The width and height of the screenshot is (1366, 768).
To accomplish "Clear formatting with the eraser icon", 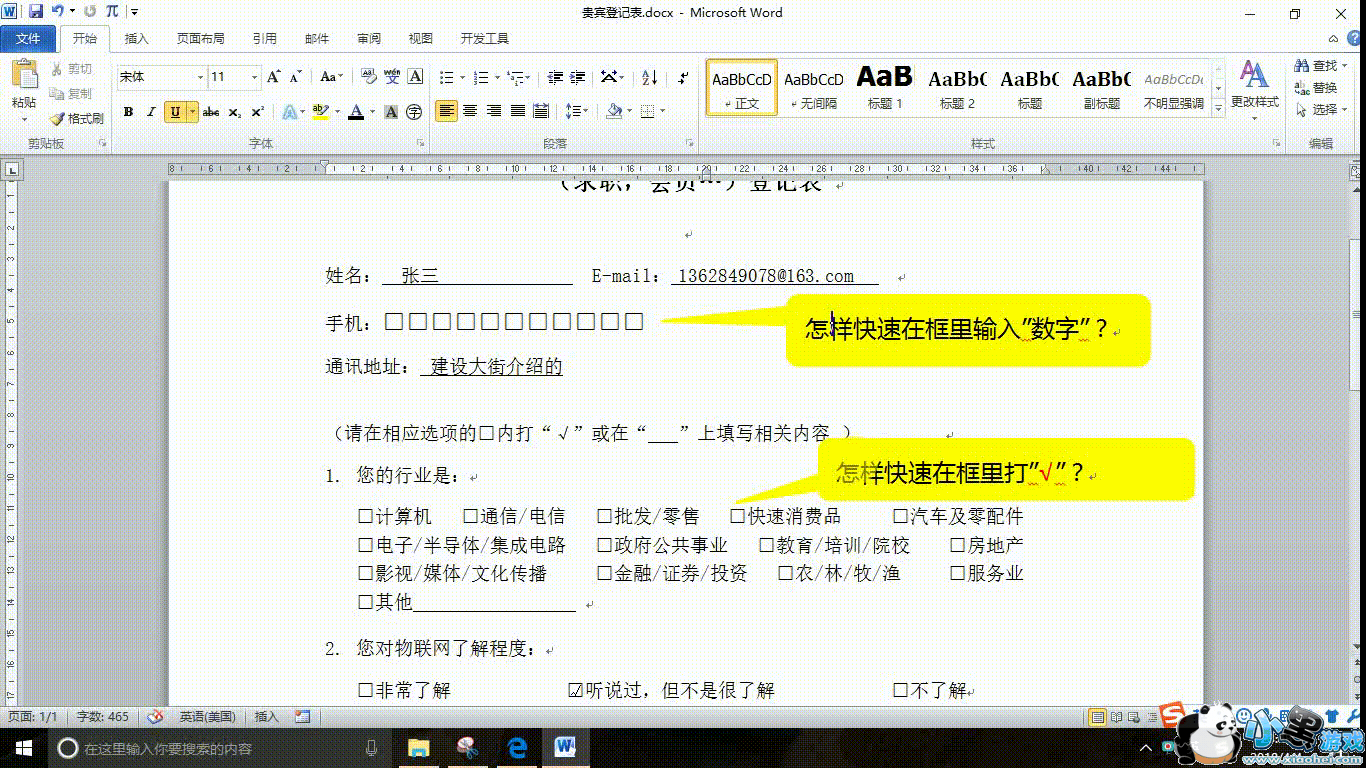I will (368, 77).
